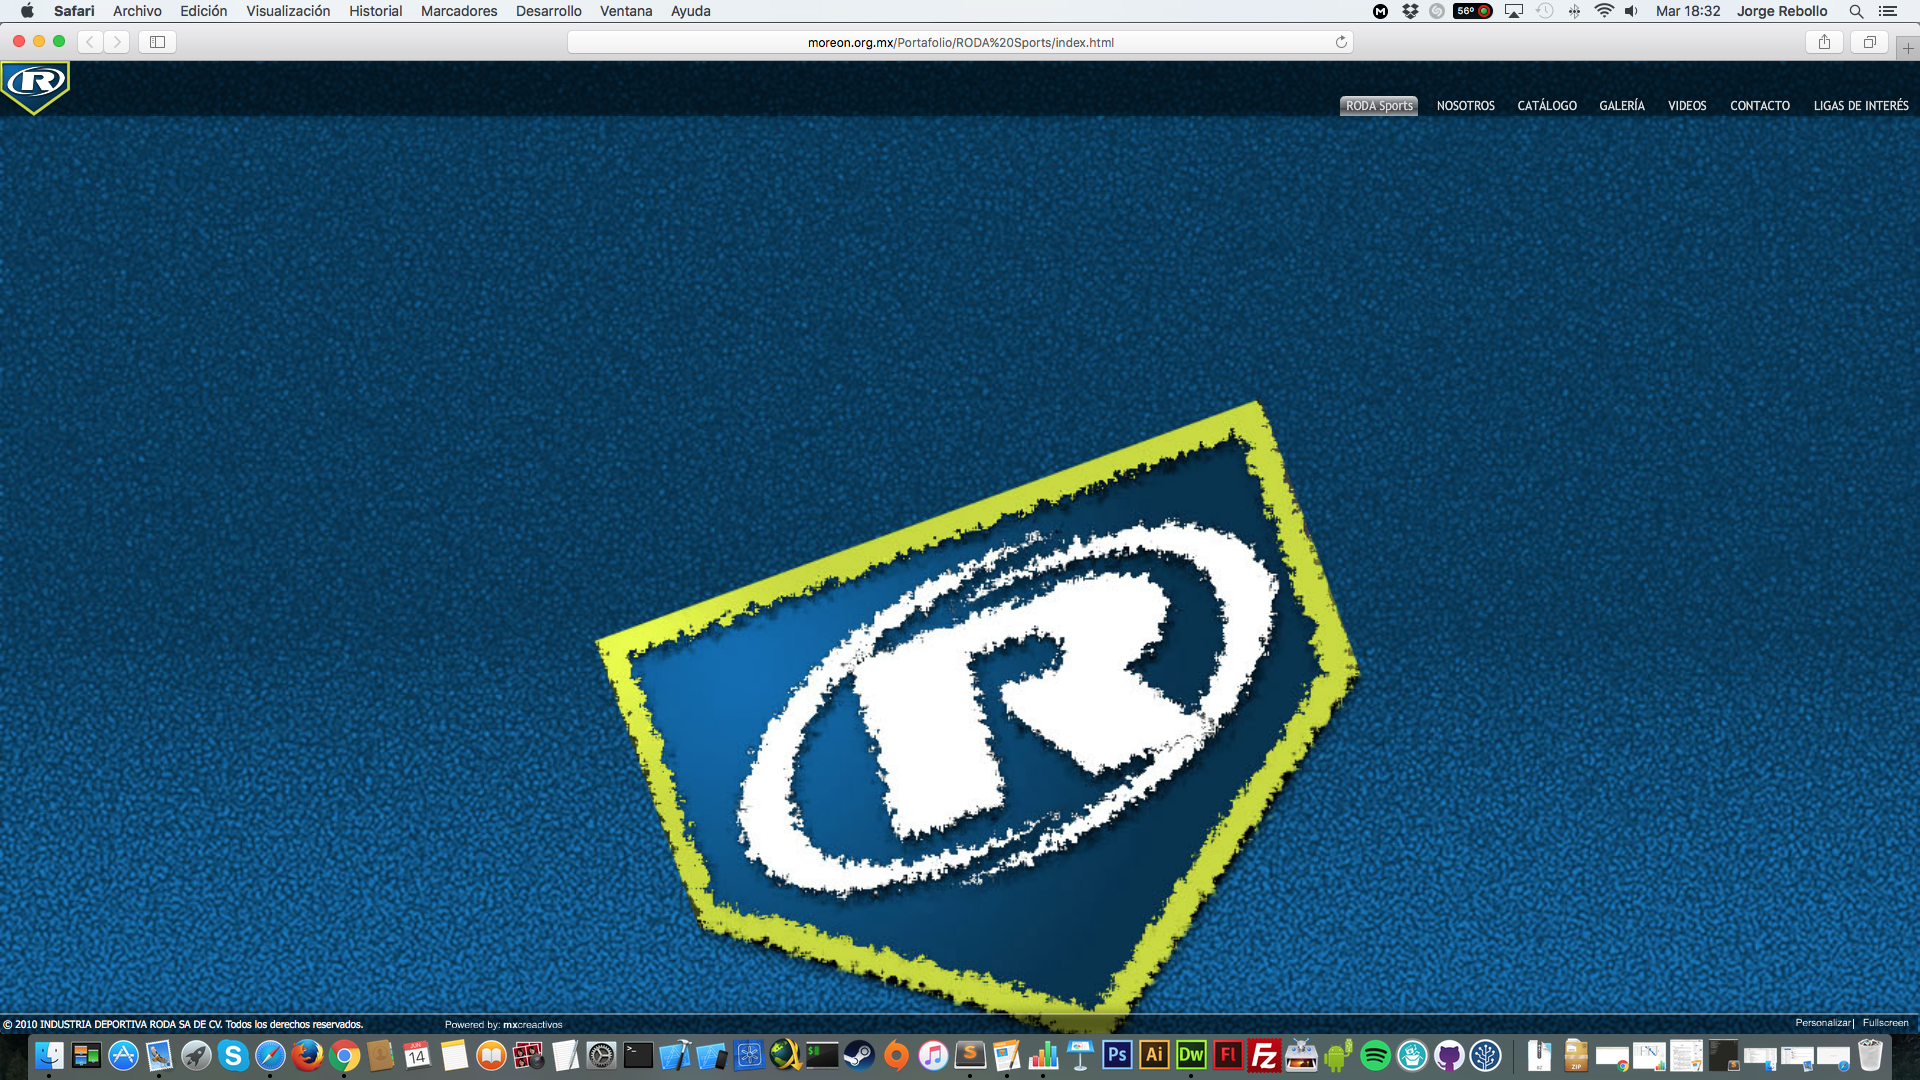Open Finder from the Dock

(49, 1055)
